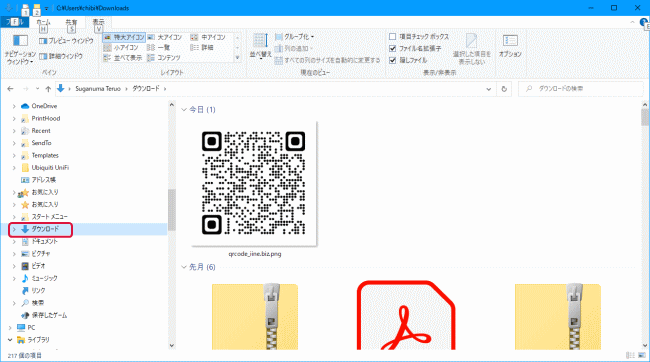This screenshot has height=362, width=650.
Task: Go forward with the Forward arrow
Action: click(x=26, y=89)
